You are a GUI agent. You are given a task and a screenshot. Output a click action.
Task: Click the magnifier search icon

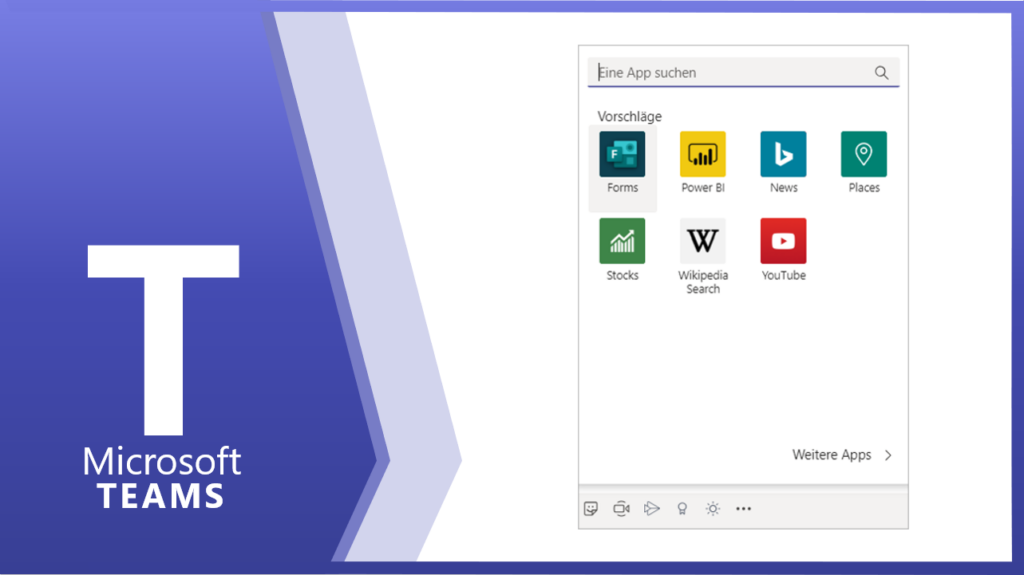point(882,73)
